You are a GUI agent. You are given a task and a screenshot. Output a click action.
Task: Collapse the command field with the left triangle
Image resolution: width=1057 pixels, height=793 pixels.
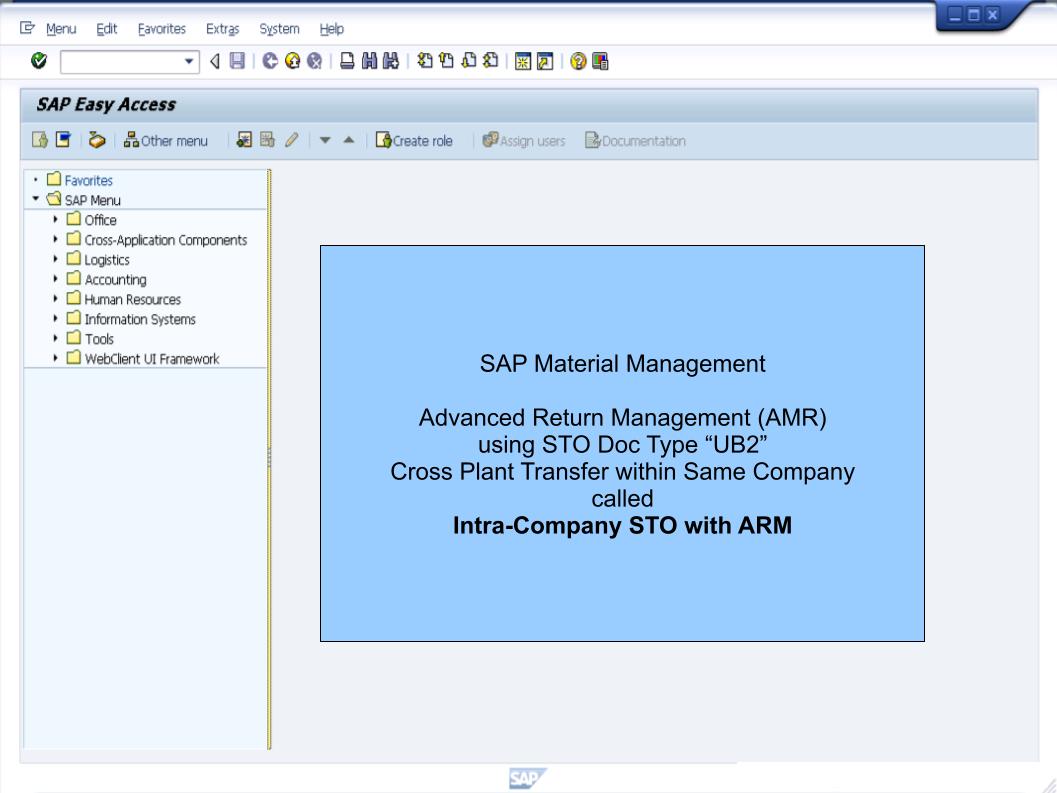pos(215,61)
